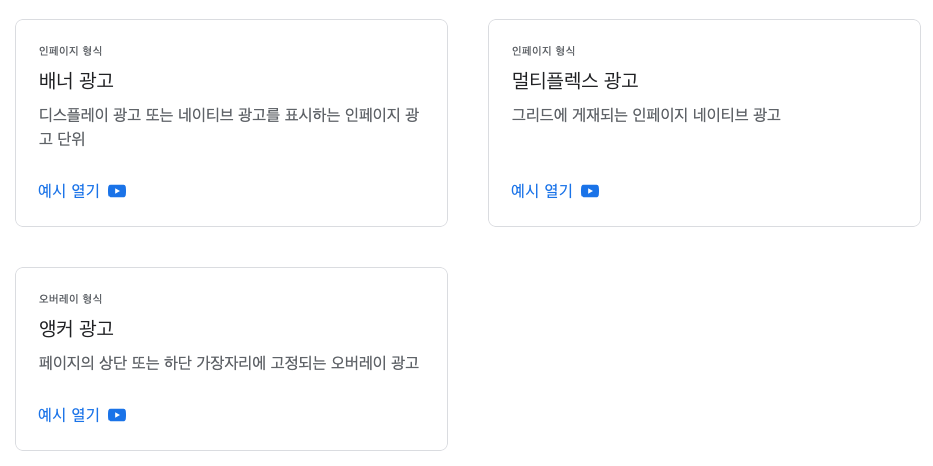Open the 예시 열기 link for 앵커 광고
This screenshot has height=466, width=933.
coord(69,415)
